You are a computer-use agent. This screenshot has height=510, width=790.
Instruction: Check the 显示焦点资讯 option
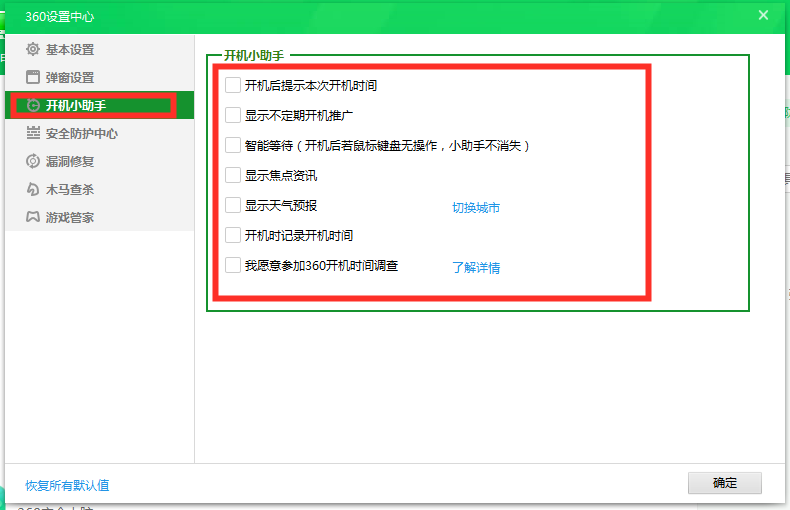[x=233, y=175]
